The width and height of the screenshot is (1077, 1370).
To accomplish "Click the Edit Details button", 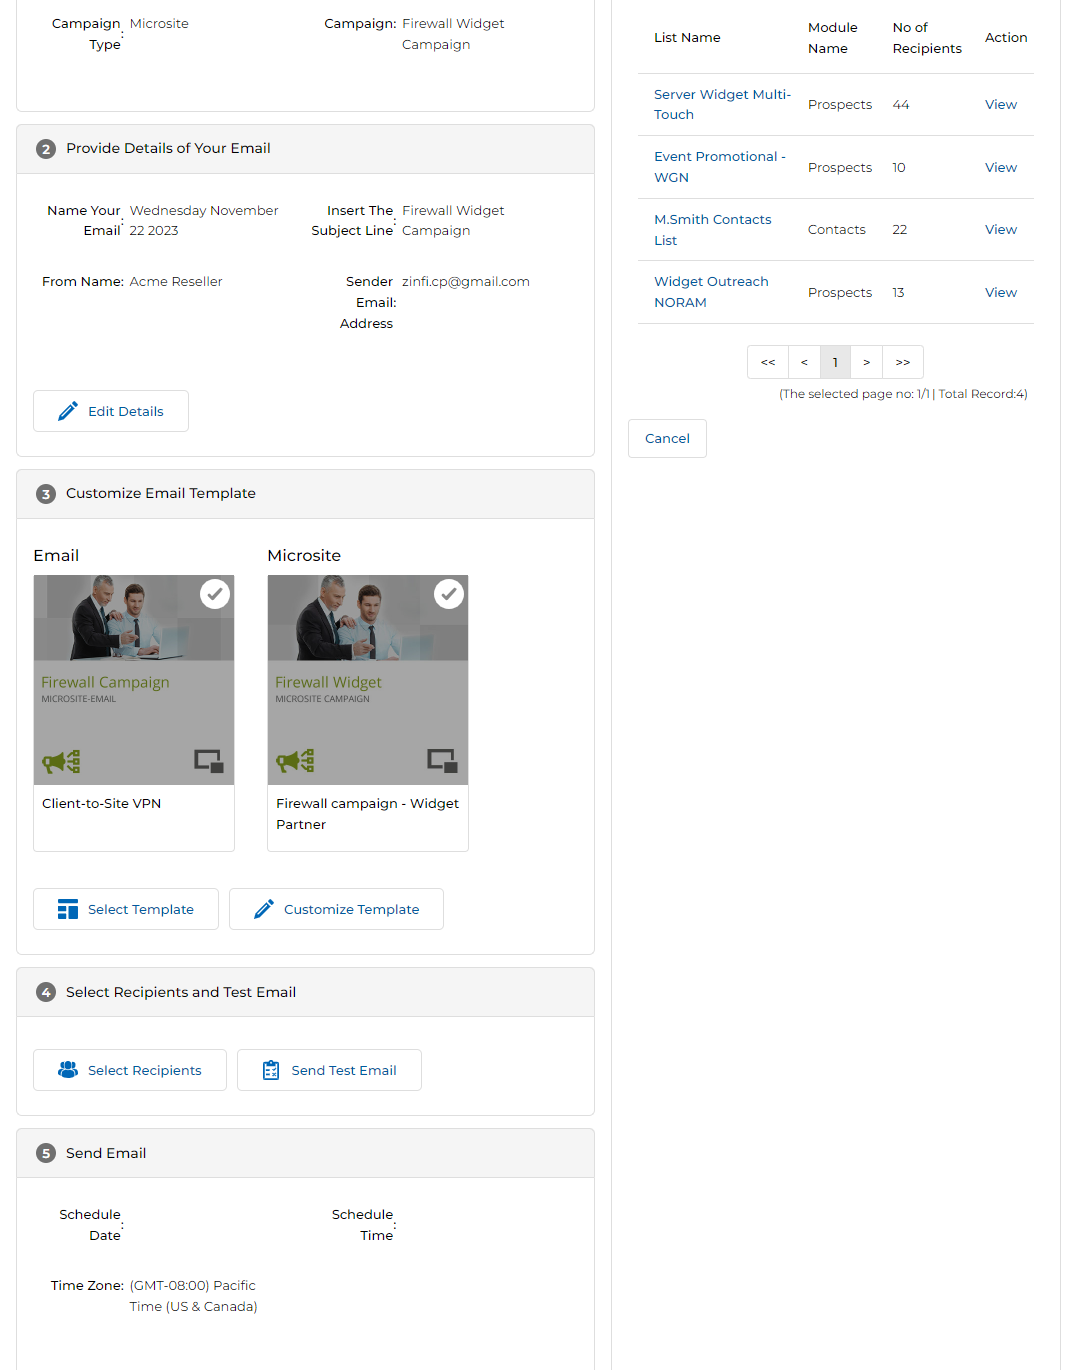I will tap(111, 411).
